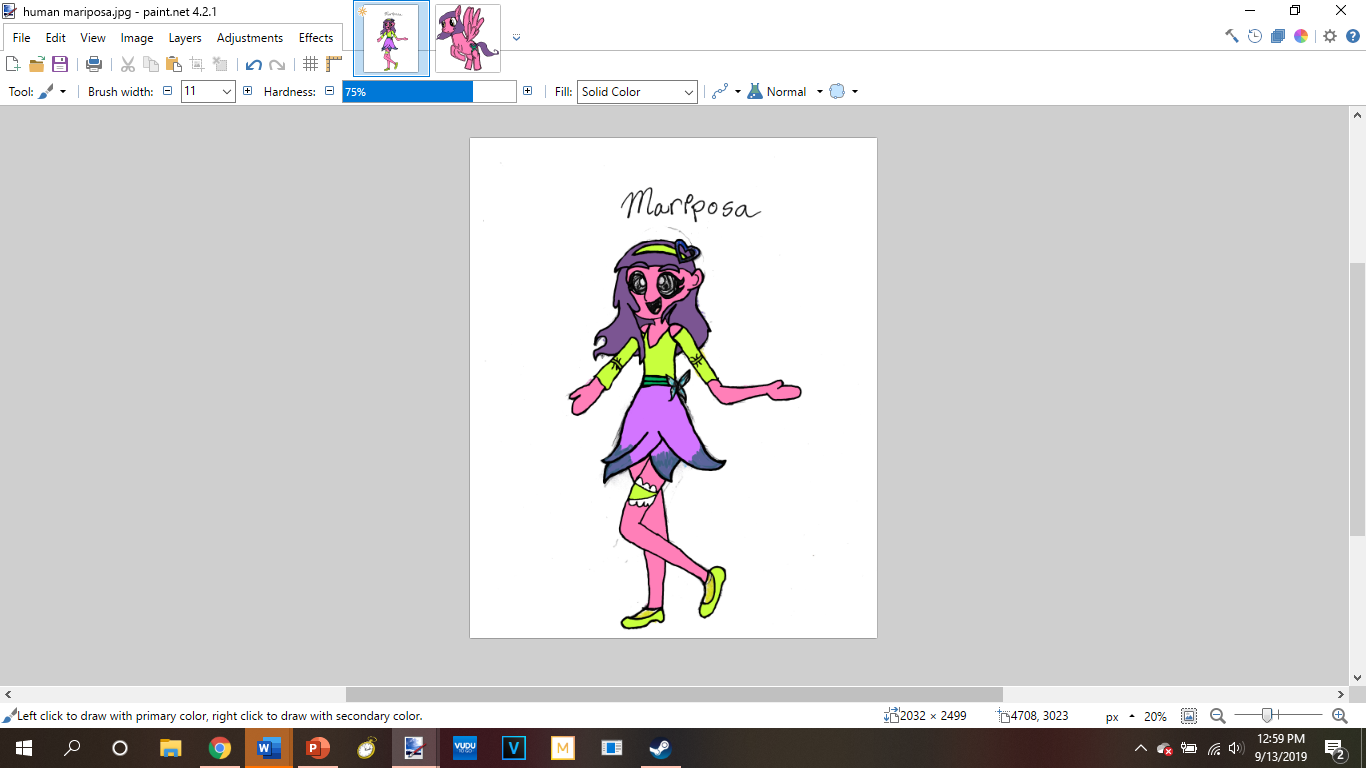Open the Fill Solid Color dropdown
1366x768 pixels.
click(637, 92)
